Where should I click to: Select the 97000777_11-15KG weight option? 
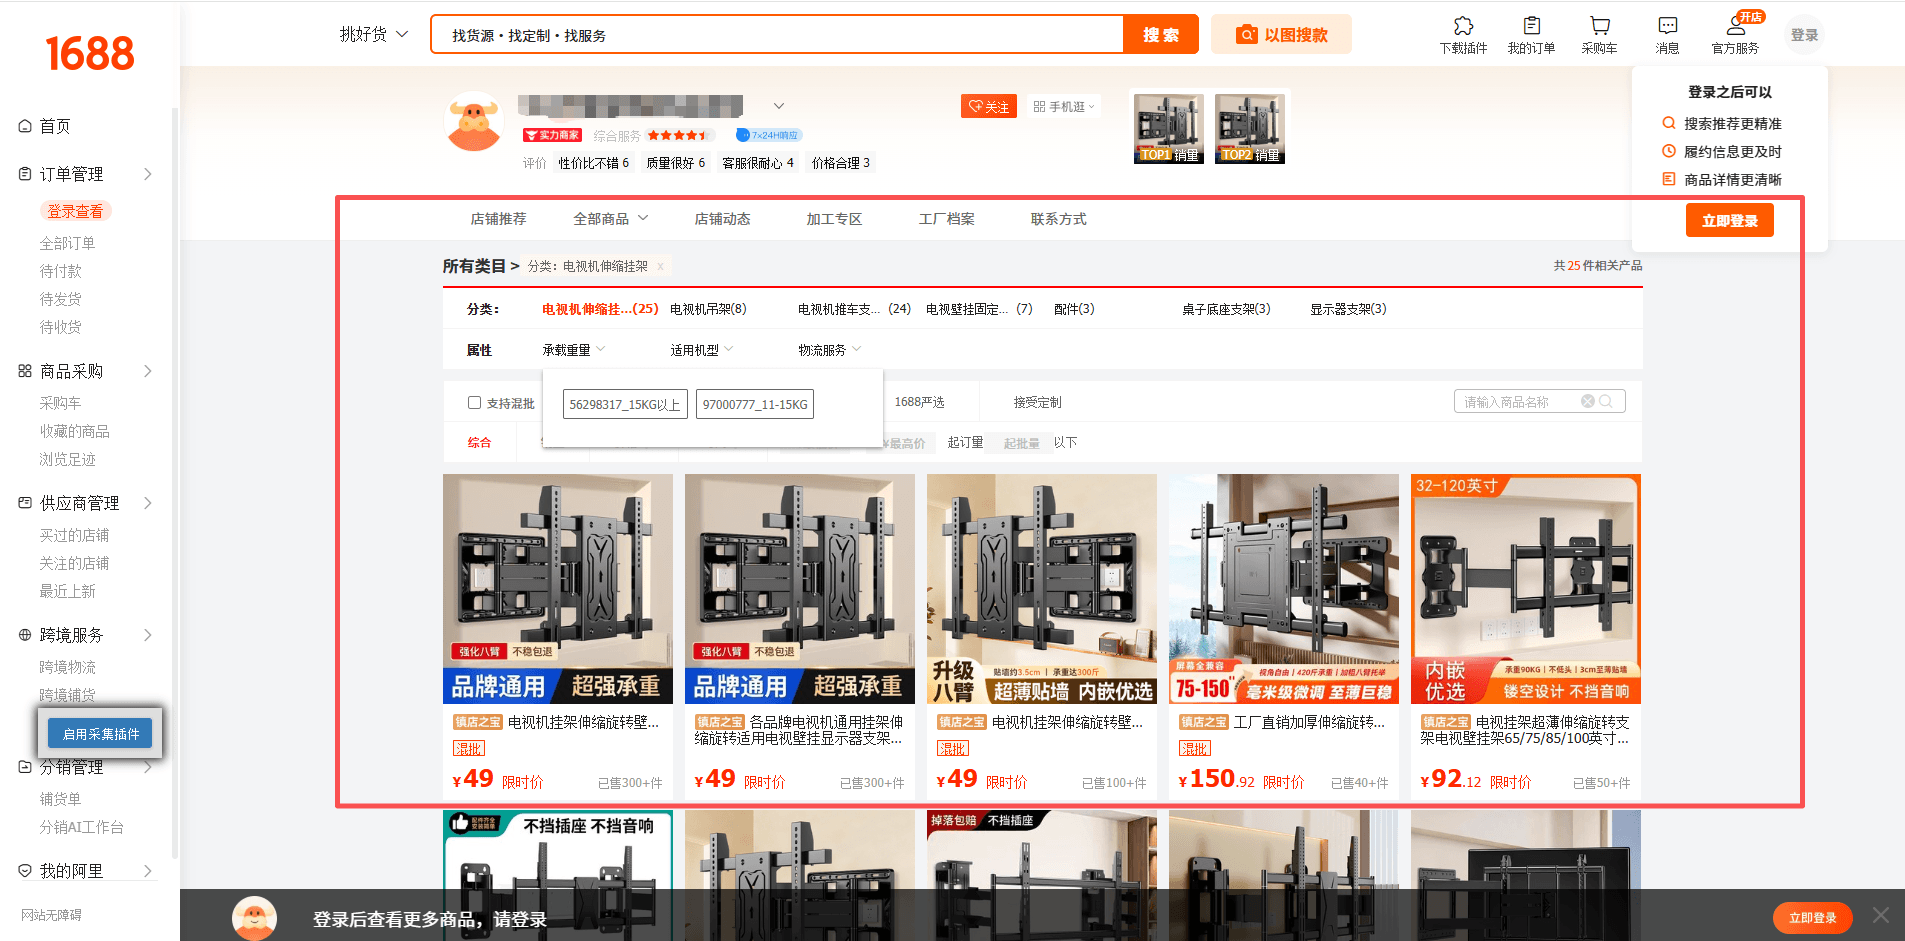[755, 405]
